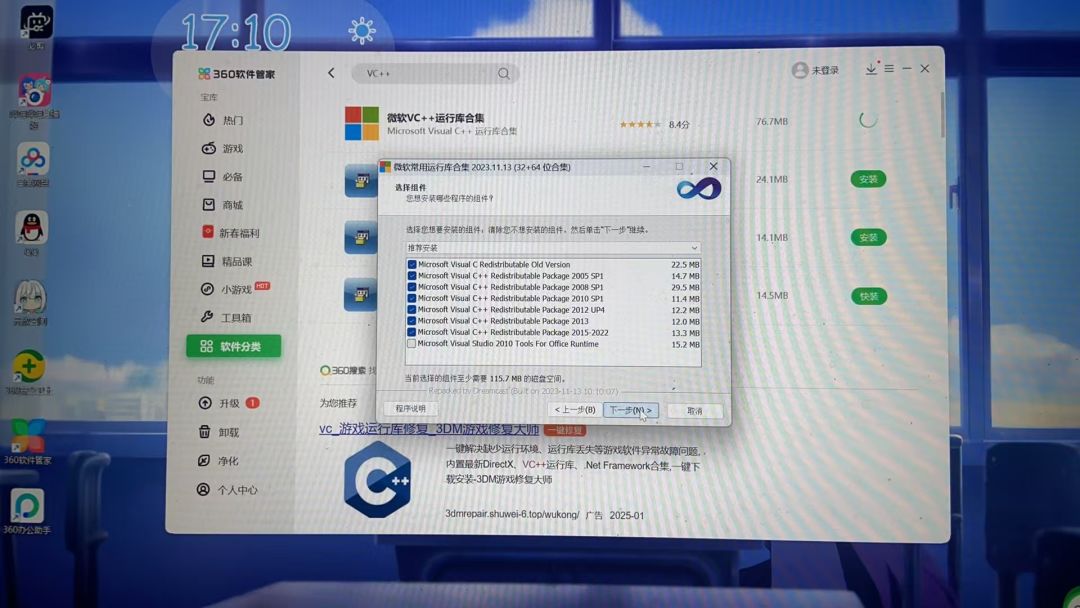This screenshot has height=608, width=1080.
Task: Click the 安装 button on the 24.1MB row
Action: pos(868,179)
